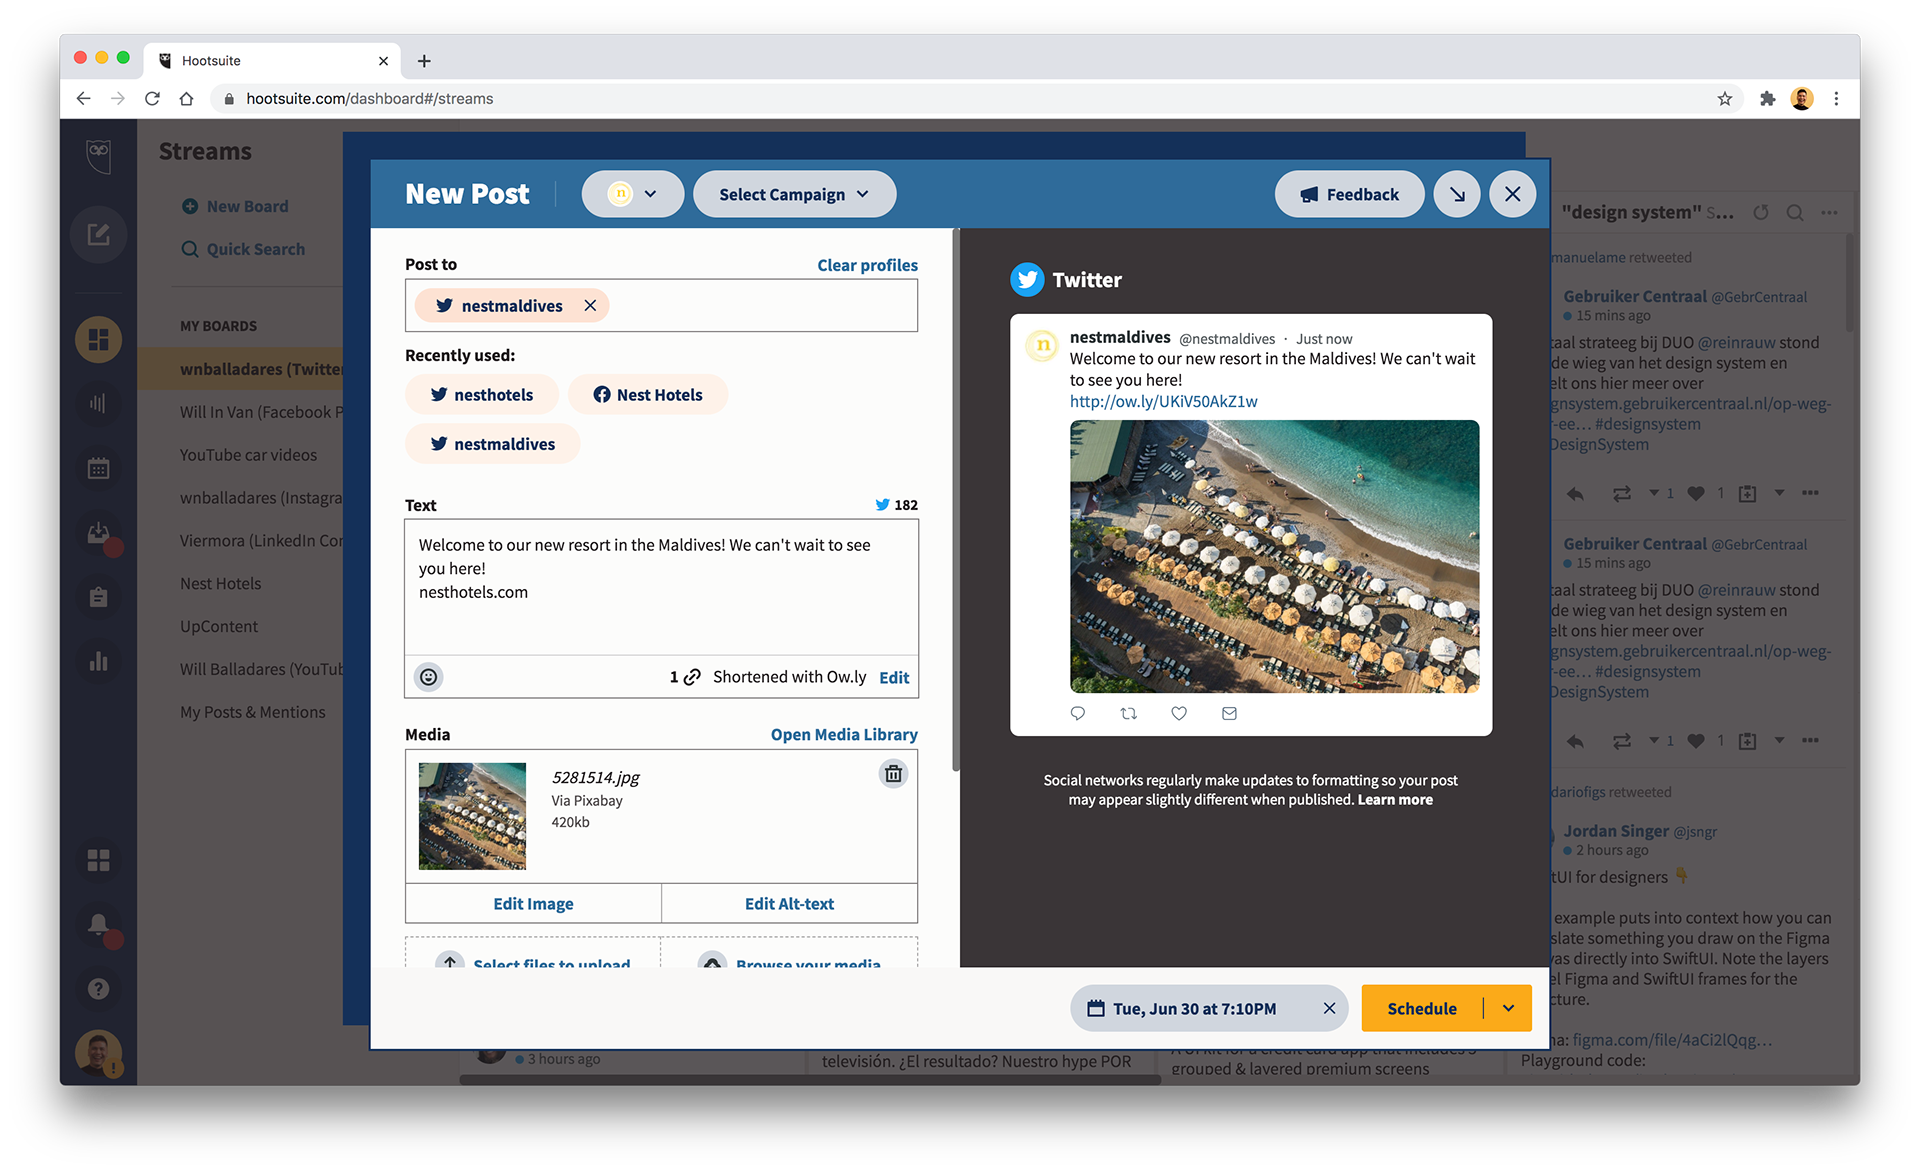Open the Assignments clipboard icon in sidebar
The height and width of the screenshot is (1171, 1920).
tap(98, 597)
